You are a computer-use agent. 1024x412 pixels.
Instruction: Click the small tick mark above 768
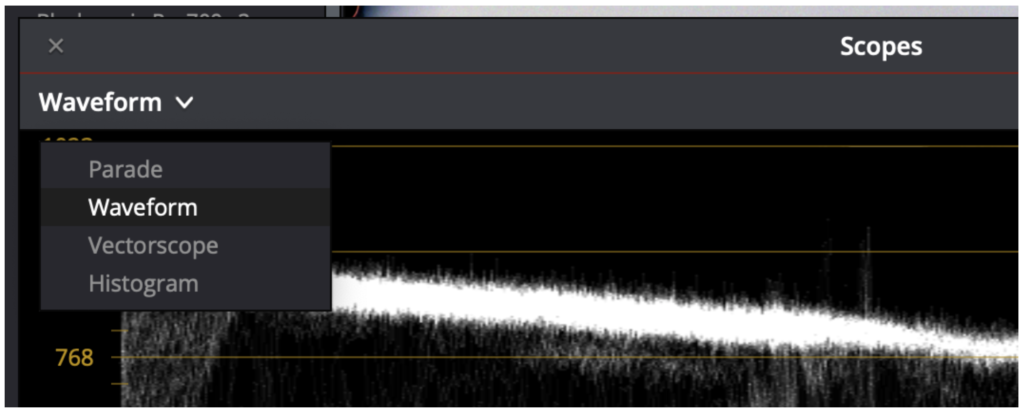120,330
